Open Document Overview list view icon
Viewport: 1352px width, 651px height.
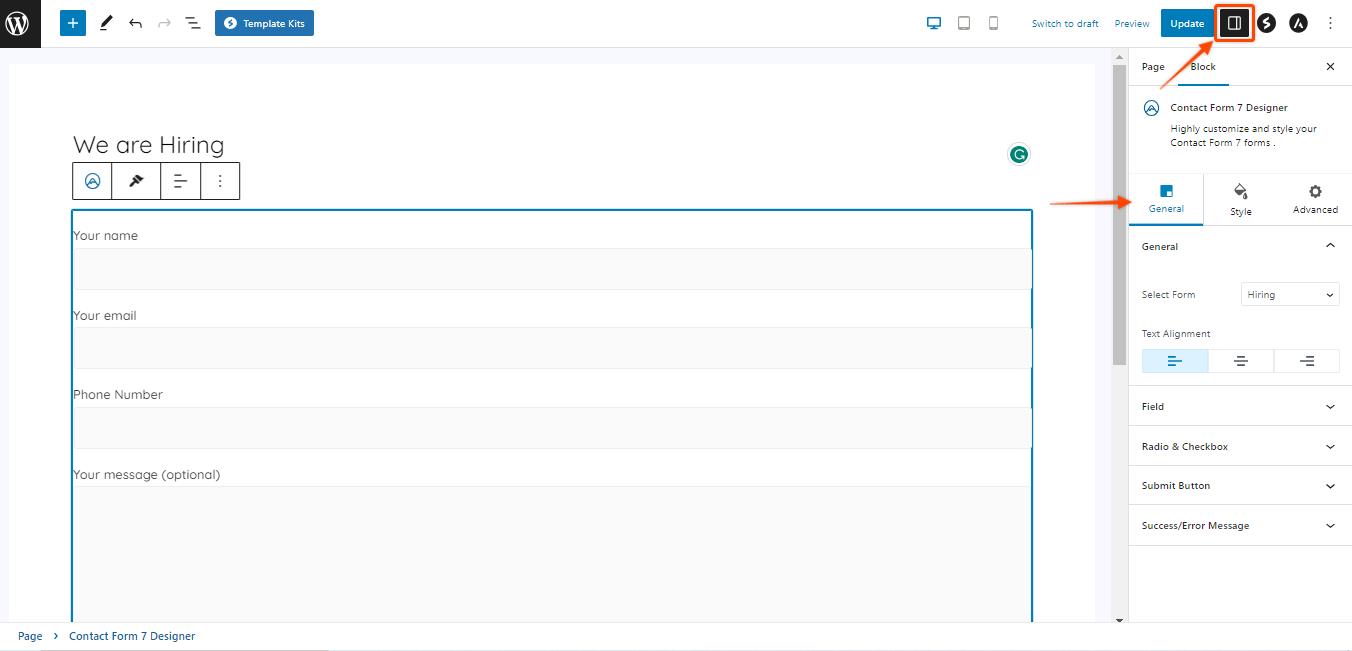(193, 23)
